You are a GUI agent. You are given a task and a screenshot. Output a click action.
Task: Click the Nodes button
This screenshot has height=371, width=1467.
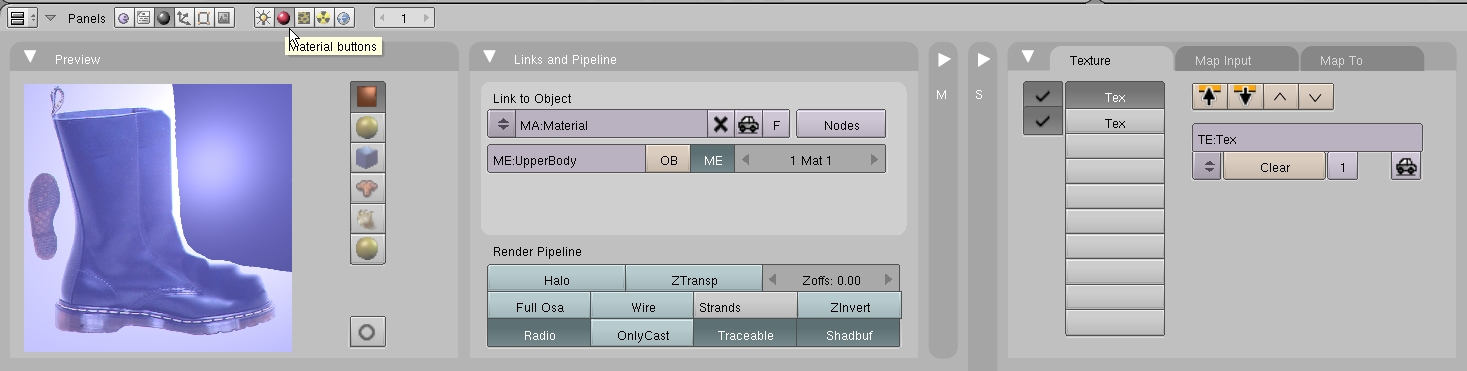(841, 125)
